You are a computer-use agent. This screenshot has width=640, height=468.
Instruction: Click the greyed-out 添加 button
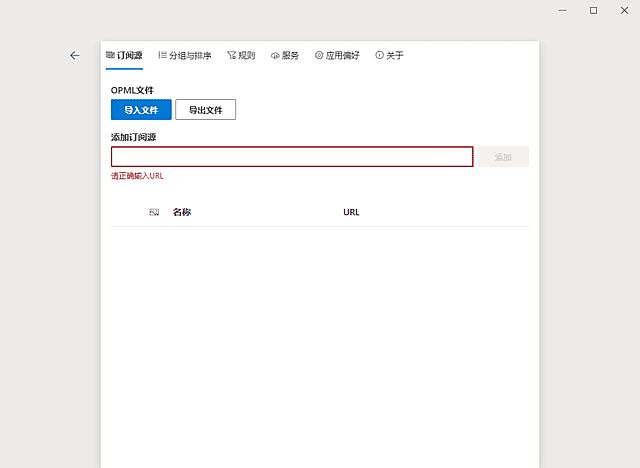503,157
